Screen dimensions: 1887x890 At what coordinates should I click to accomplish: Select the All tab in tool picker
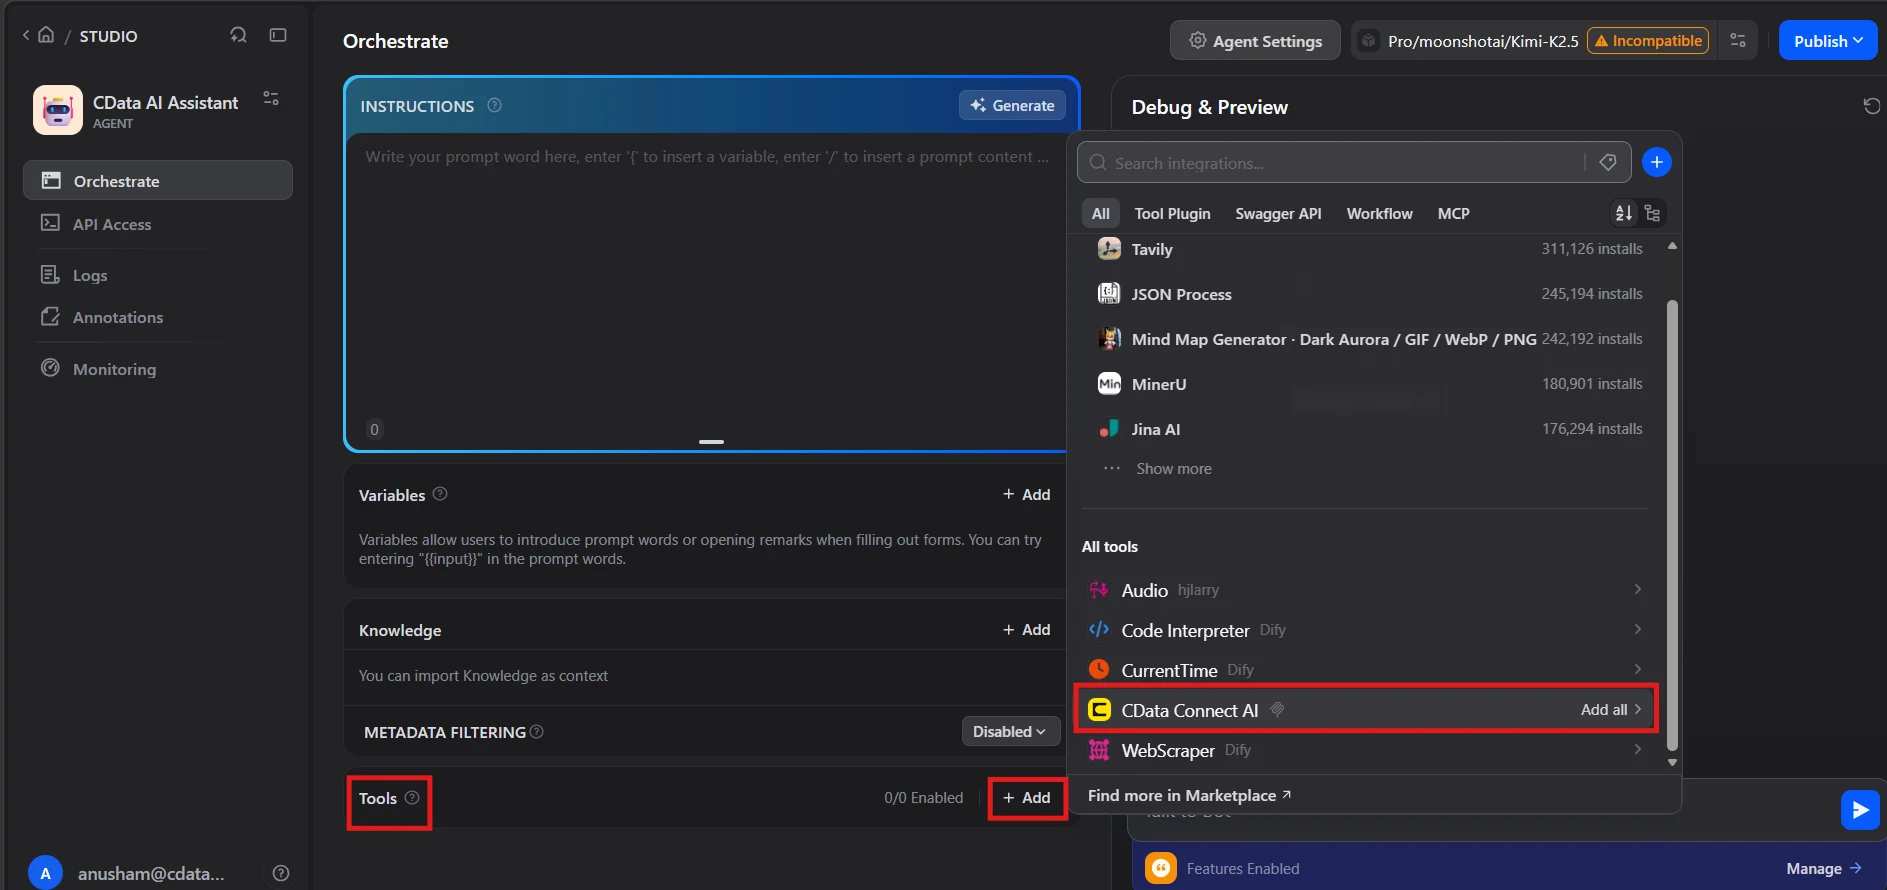point(1100,214)
